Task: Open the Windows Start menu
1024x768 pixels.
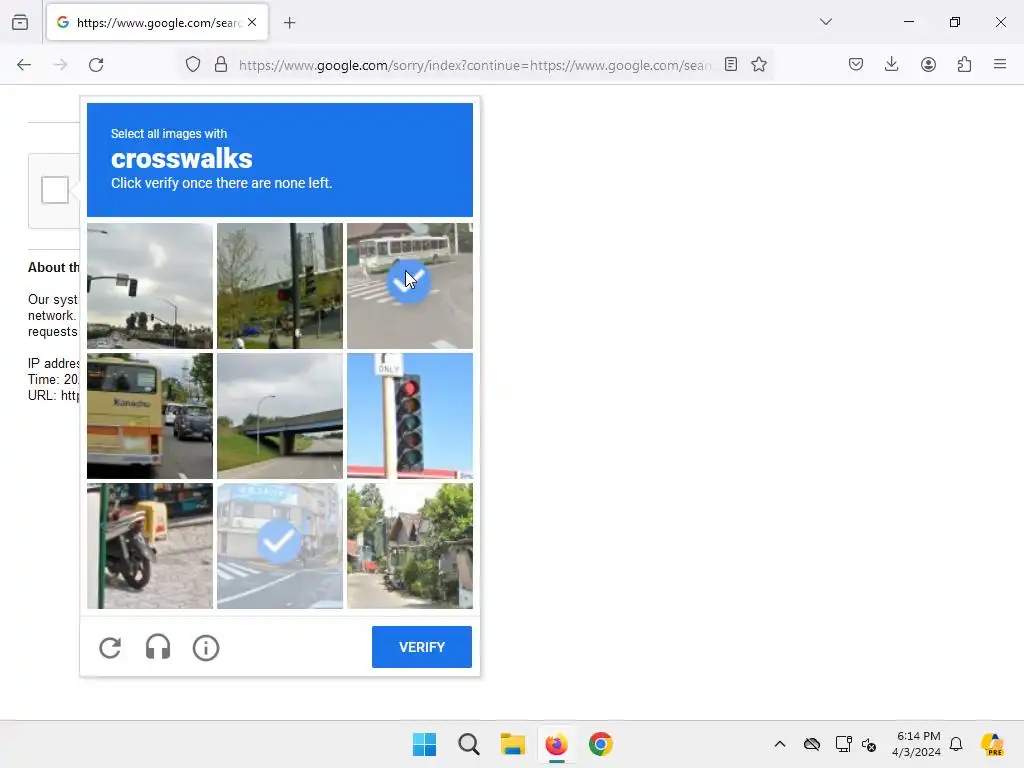Action: (x=424, y=744)
